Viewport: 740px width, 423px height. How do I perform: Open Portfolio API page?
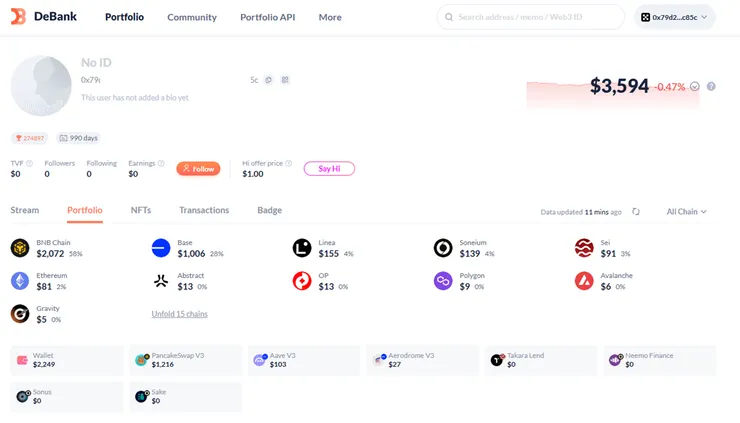point(268,17)
